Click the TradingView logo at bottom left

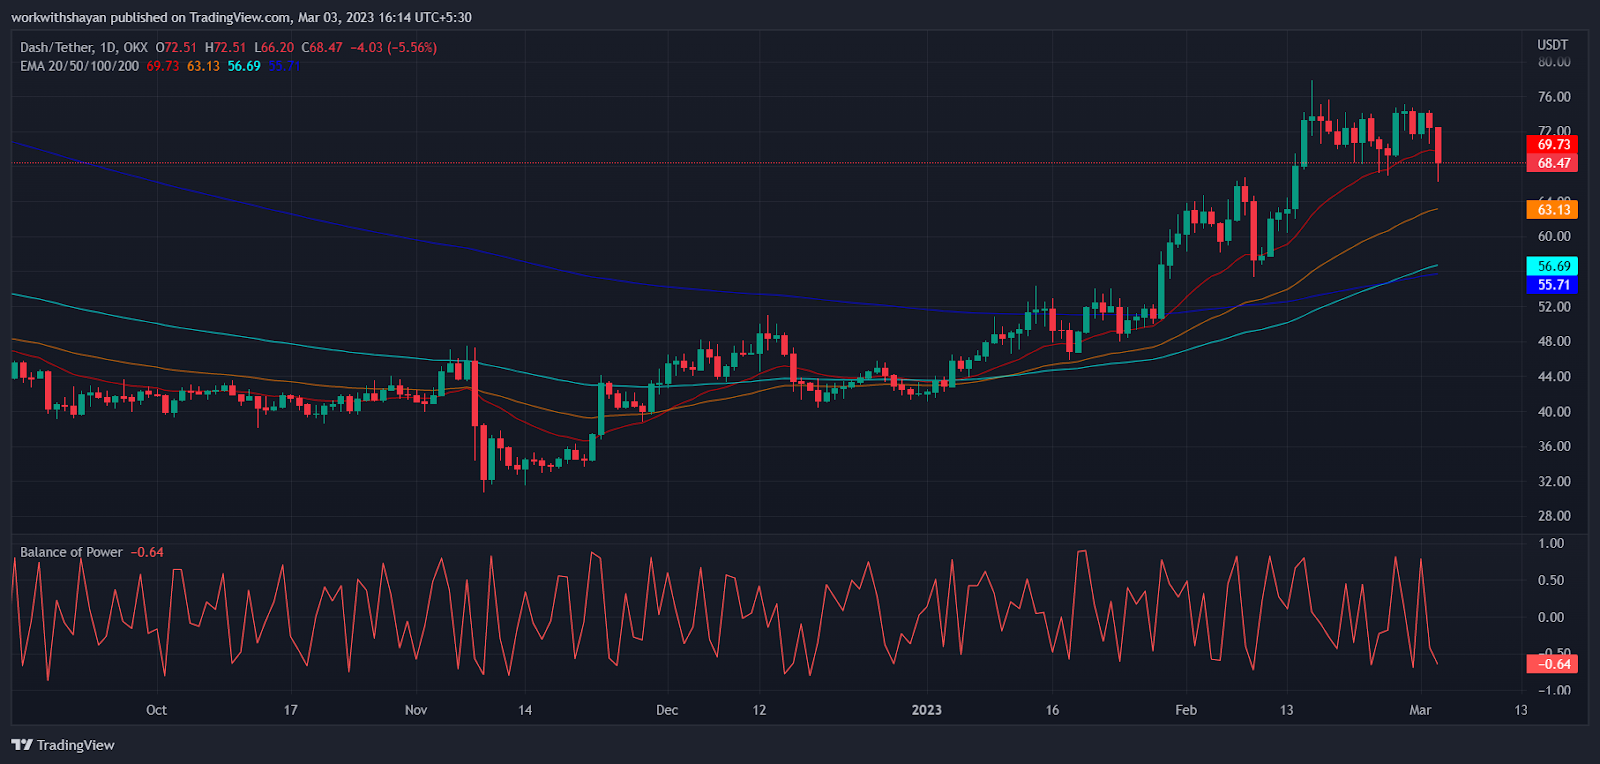point(62,745)
